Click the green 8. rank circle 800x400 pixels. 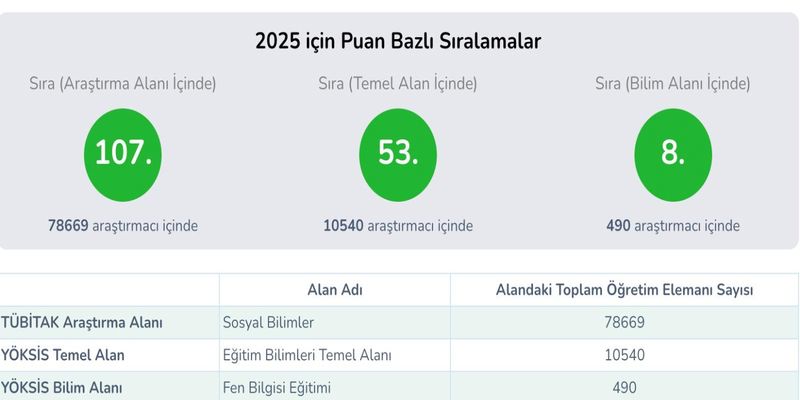pos(673,155)
